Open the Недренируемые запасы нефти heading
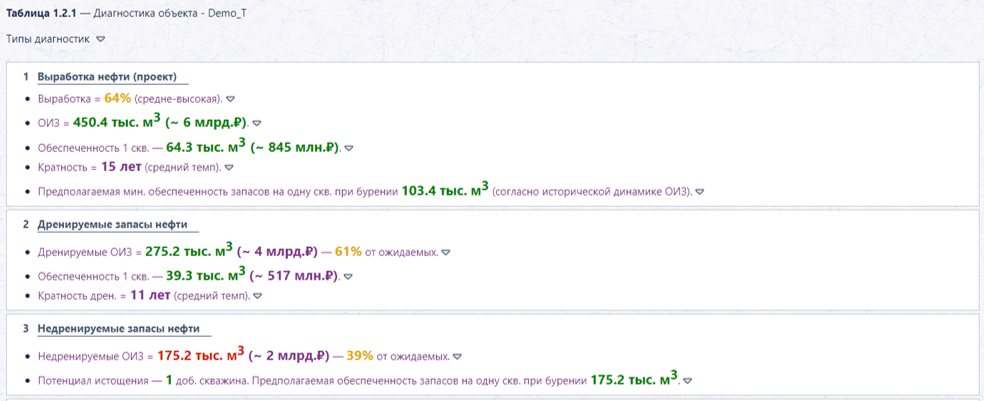984x401 pixels. click(119, 328)
